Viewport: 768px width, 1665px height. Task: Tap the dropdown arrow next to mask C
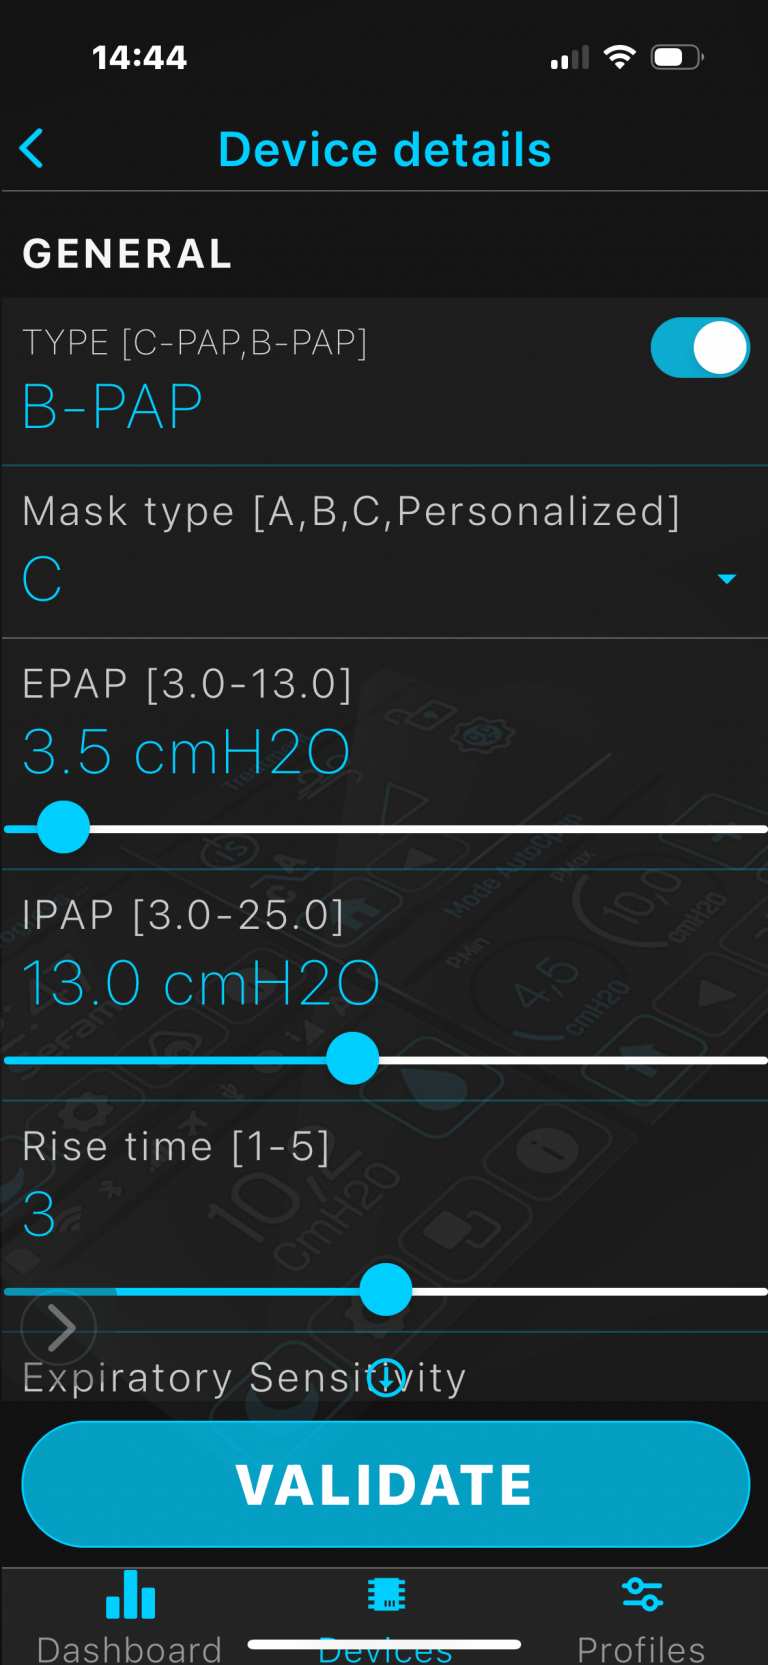(x=727, y=578)
